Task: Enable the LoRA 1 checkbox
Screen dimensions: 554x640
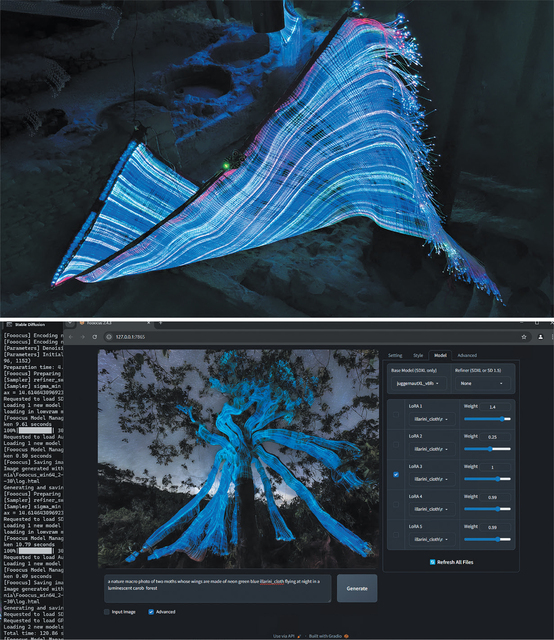Action: pos(396,414)
